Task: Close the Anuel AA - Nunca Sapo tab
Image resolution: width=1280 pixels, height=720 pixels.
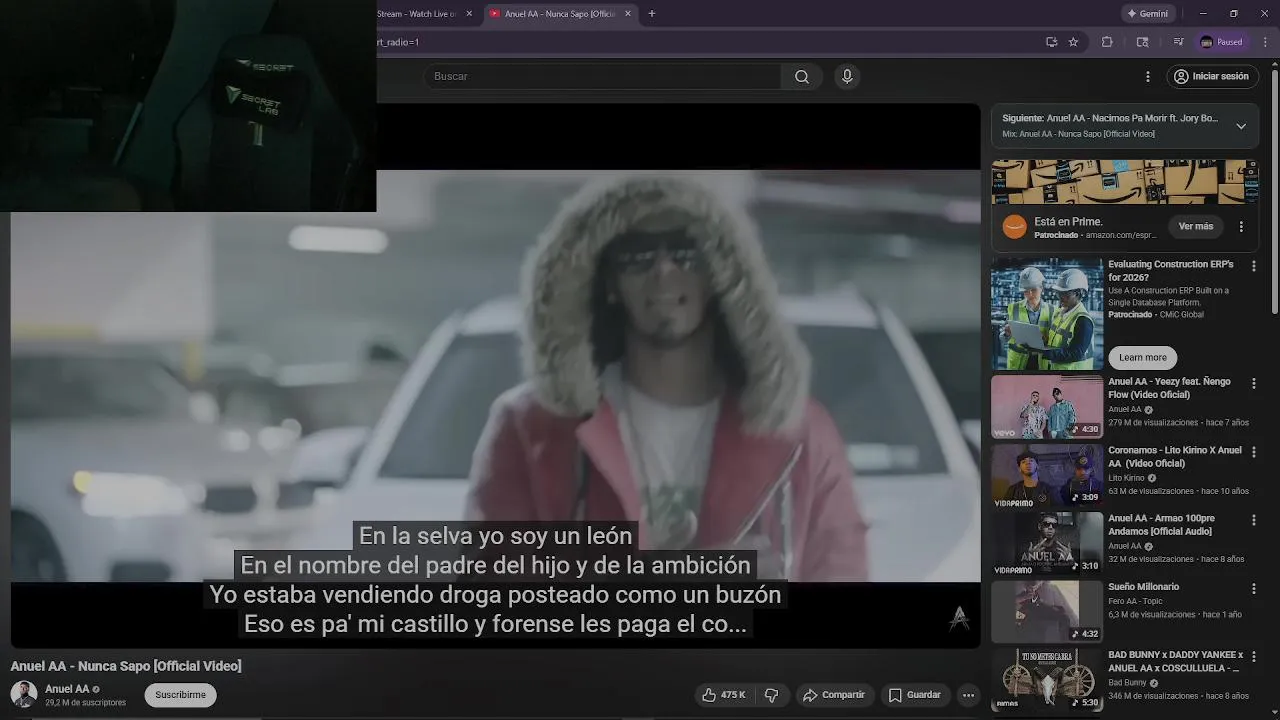Action: (628, 14)
